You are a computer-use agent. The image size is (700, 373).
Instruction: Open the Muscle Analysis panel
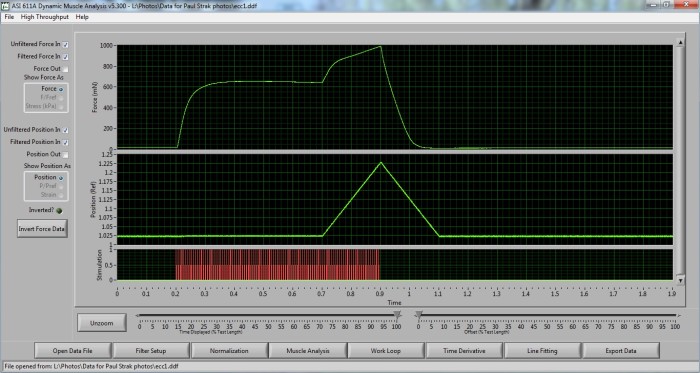pos(308,351)
